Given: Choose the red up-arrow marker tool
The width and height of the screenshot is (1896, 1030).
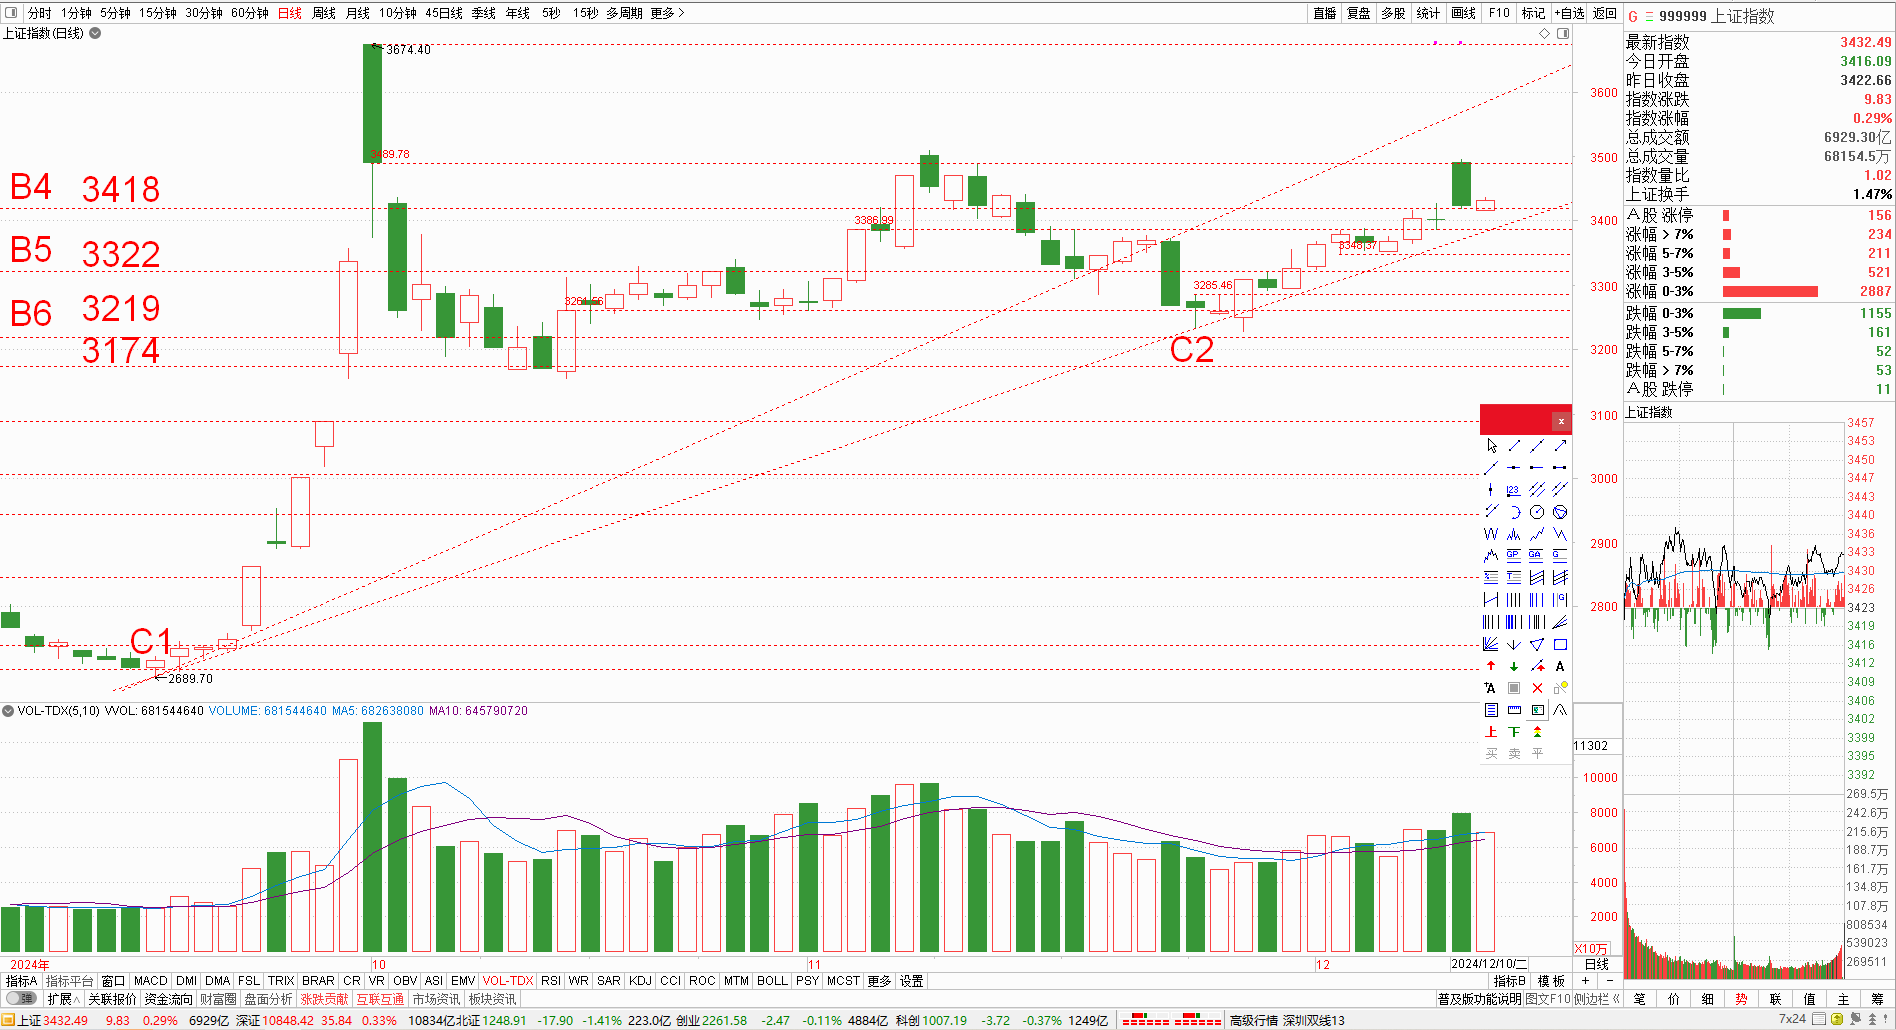Looking at the screenshot, I should tap(1491, 666).
